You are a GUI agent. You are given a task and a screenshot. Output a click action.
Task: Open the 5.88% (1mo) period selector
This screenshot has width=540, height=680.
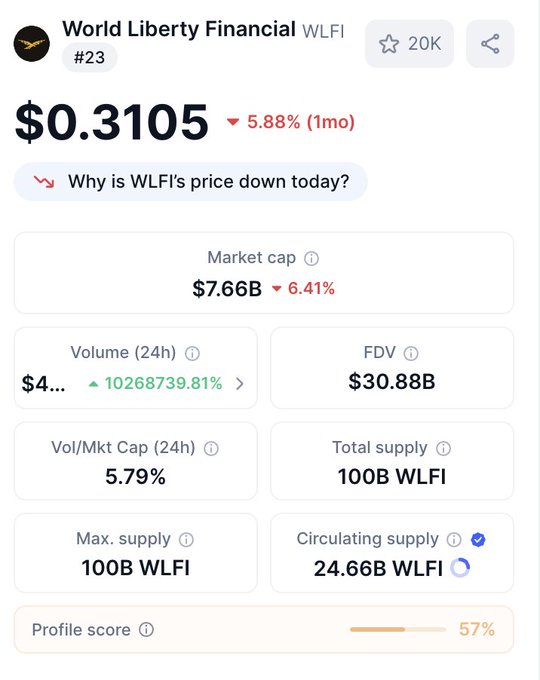pos(291,122)
